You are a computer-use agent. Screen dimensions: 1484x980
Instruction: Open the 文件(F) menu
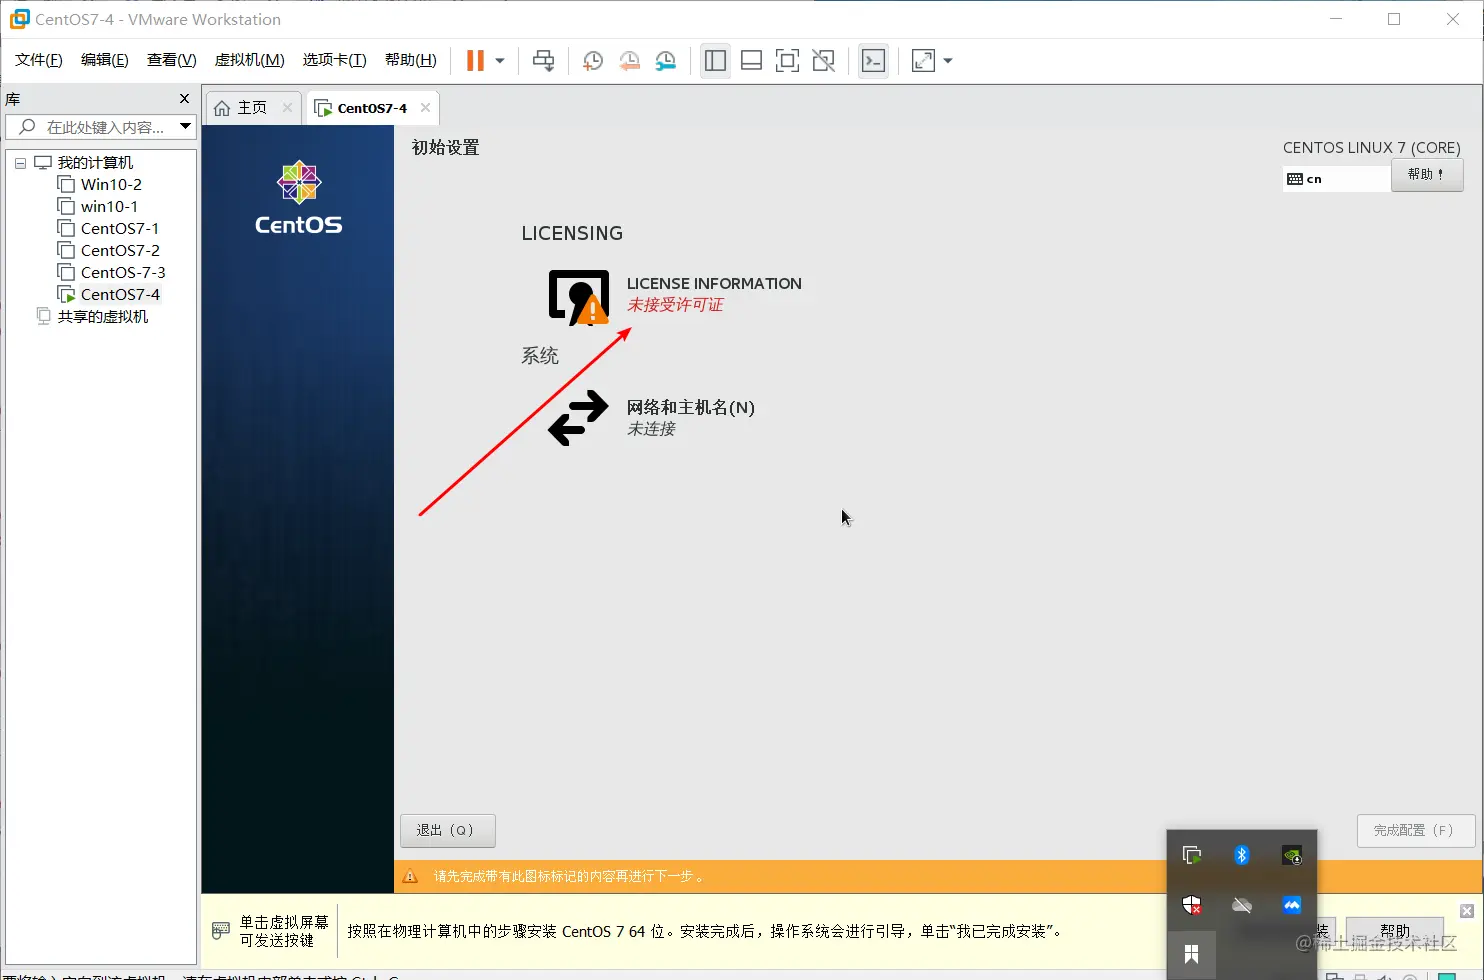point(39,60)
